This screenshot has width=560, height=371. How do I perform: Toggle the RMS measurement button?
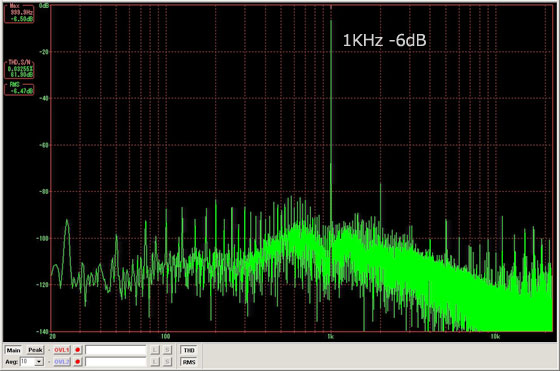189,362
